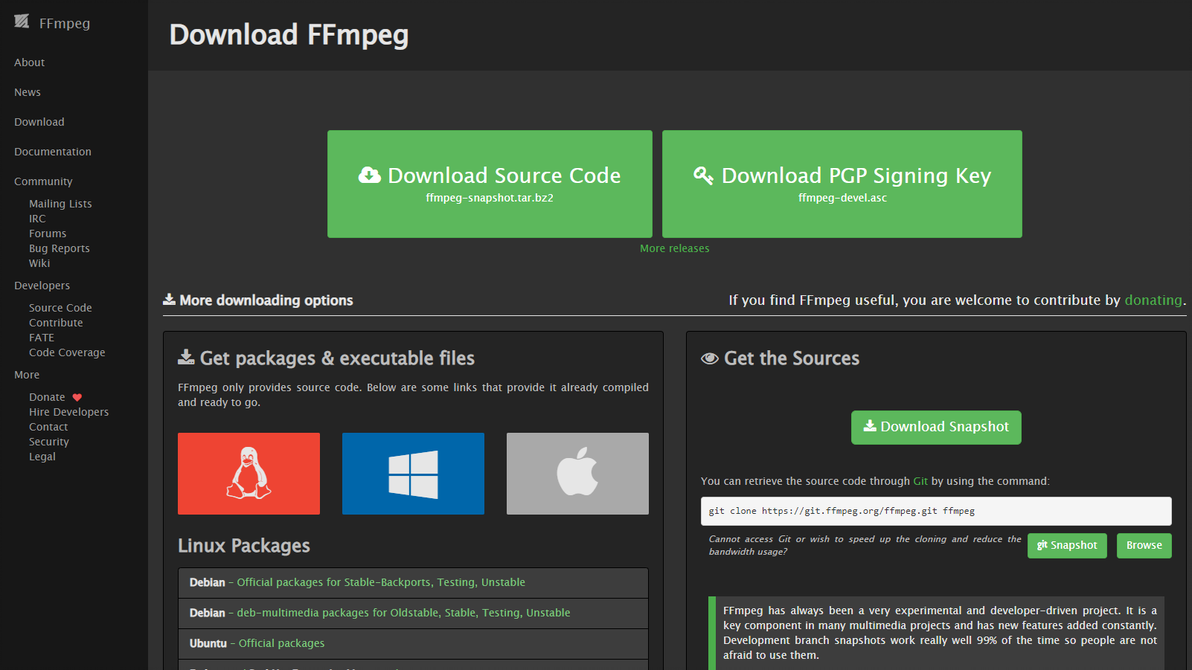
Task: Click the Donate heart icon
Action: 77,397
